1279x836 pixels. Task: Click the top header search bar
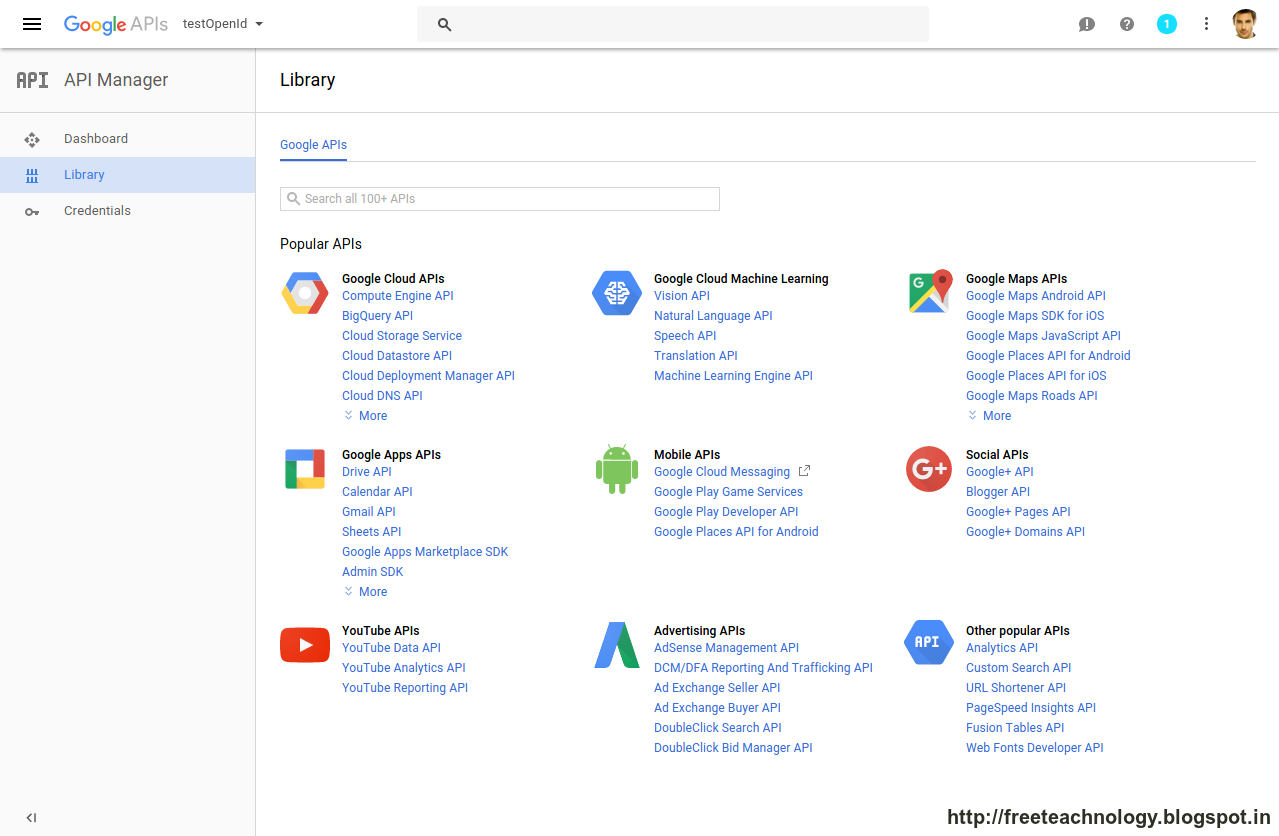tap(673, 24)
